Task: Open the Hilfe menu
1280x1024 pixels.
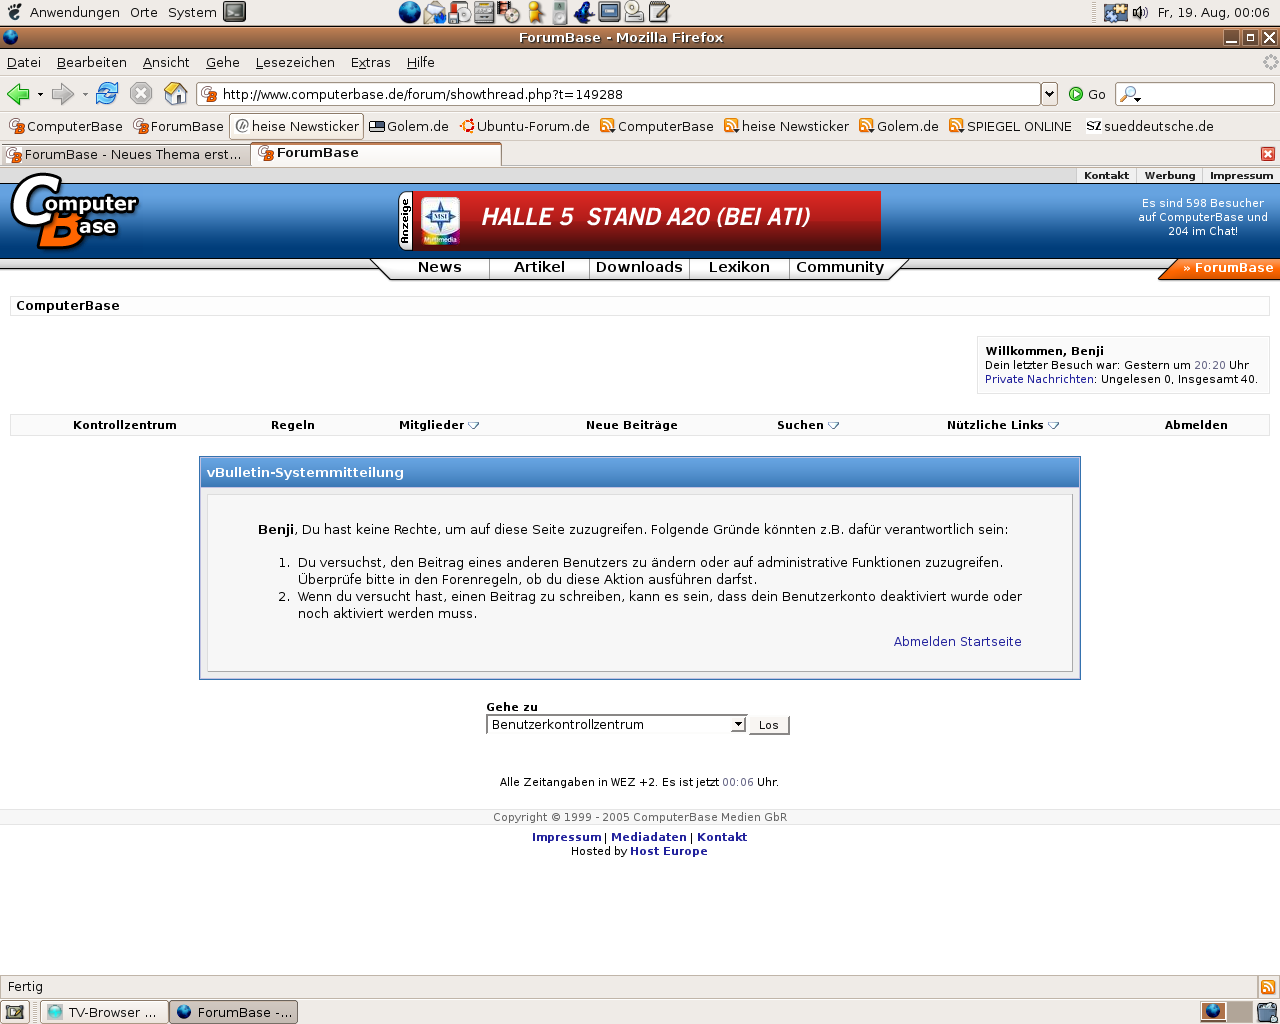Action: [420, 62]
